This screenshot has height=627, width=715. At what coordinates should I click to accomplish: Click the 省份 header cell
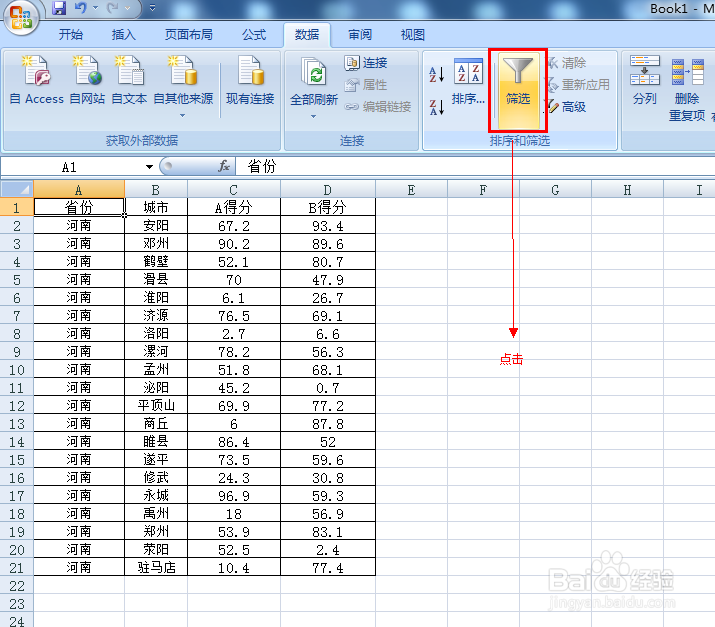(x=78, y=207)
